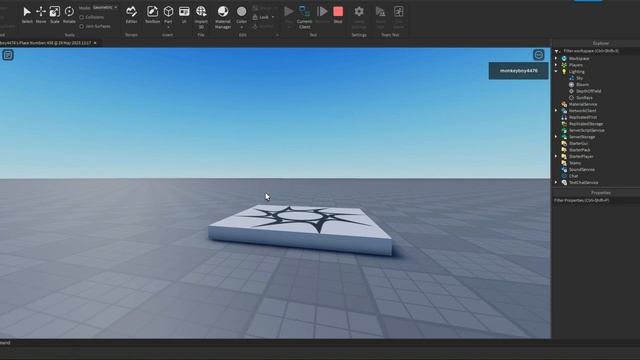Viewport: 640px width, 360px height.
Task: Select Teams in Explorer
Action: 575,163
